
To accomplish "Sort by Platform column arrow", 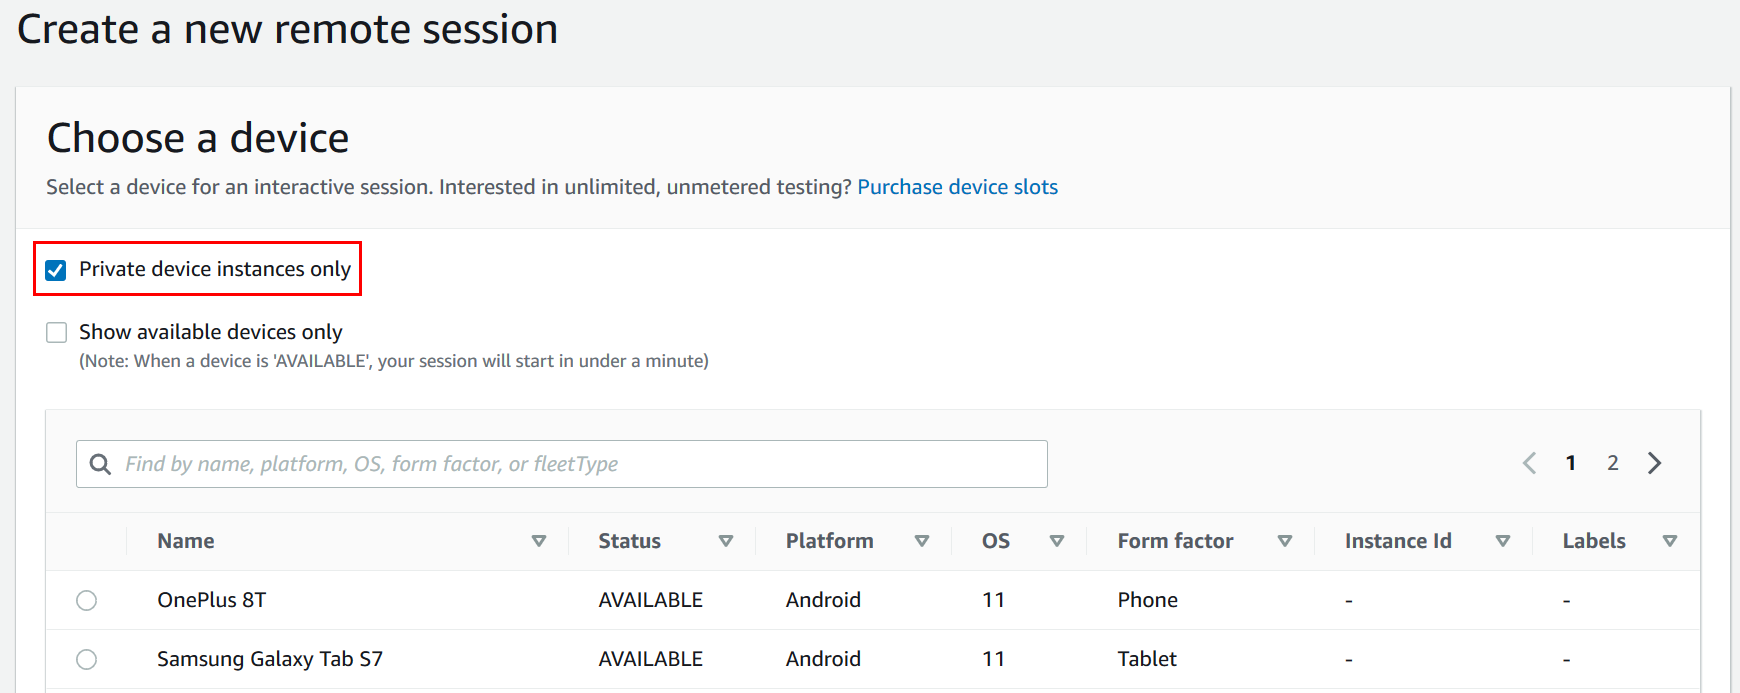I will click(x=922, y=541).
